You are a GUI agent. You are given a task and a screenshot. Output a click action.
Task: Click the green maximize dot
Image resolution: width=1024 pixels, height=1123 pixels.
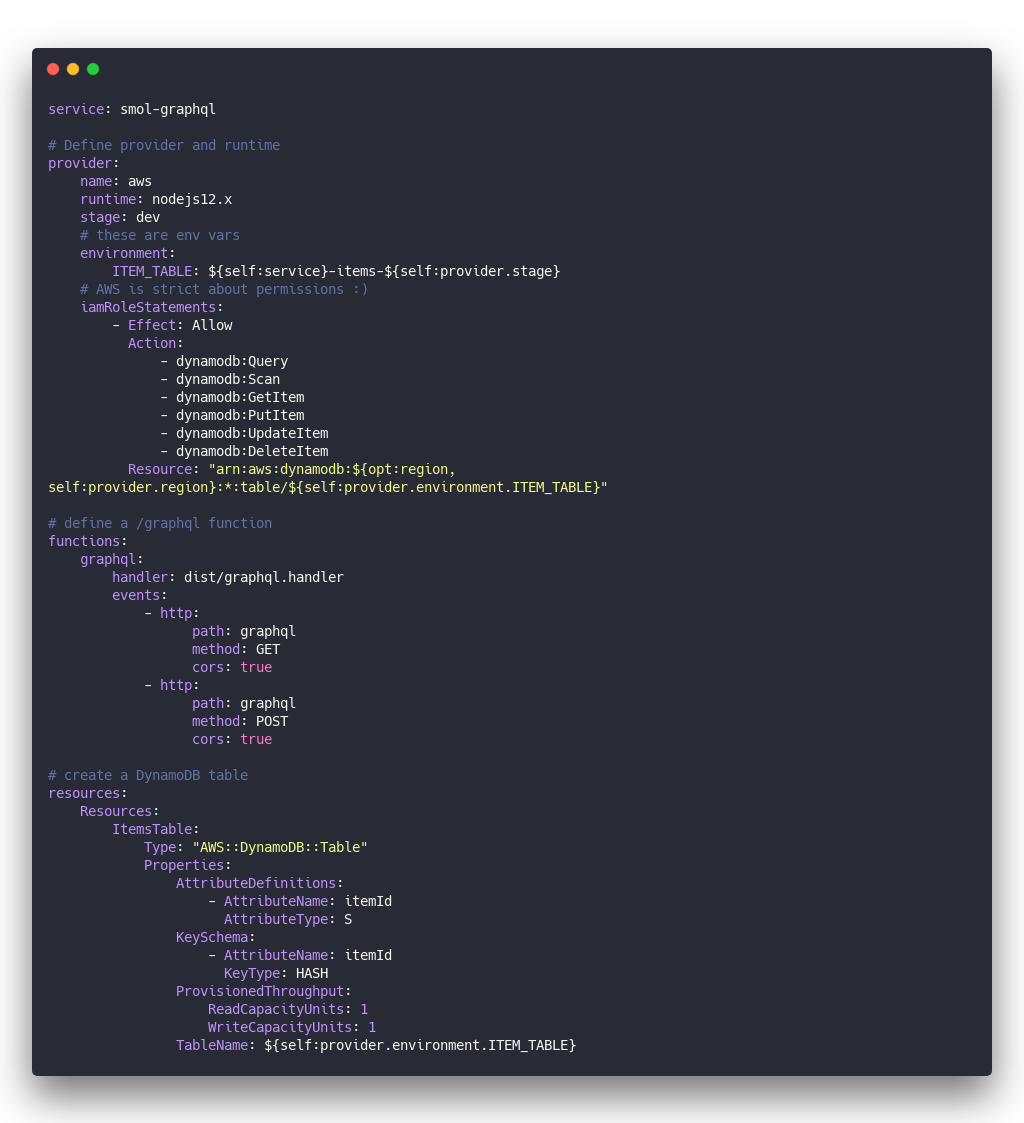(x=93, y=69)
